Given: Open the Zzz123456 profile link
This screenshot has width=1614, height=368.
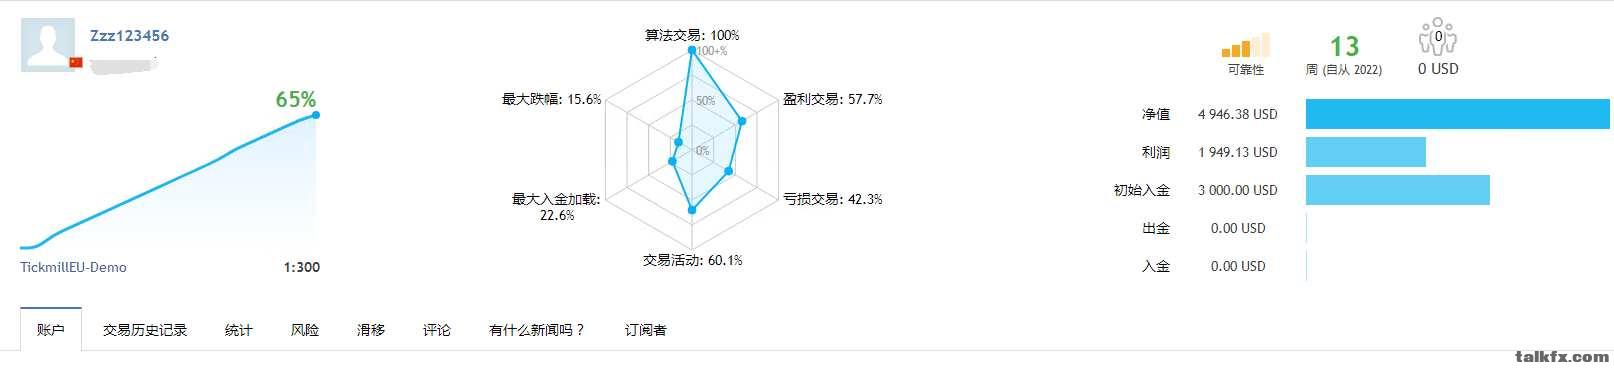Looking at the screenshot, I should click(x=129, y=36).
